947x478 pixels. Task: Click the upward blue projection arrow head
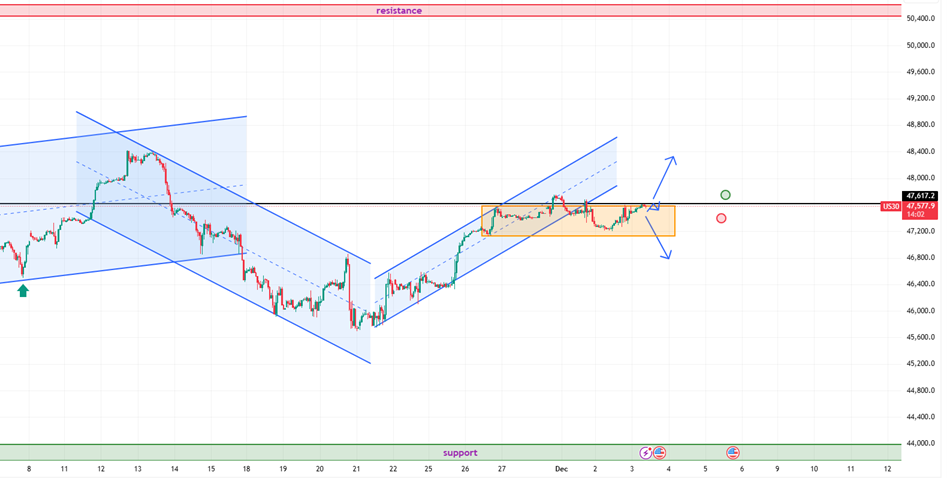673,159
